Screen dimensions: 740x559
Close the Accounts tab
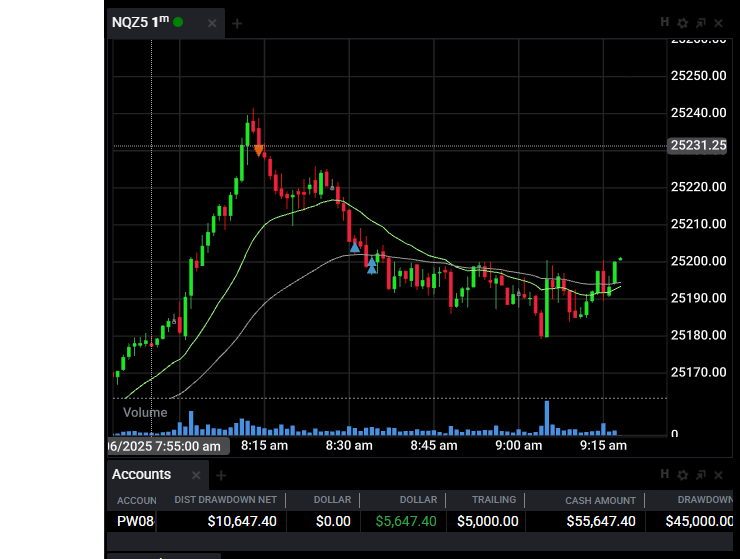point(196,475)
